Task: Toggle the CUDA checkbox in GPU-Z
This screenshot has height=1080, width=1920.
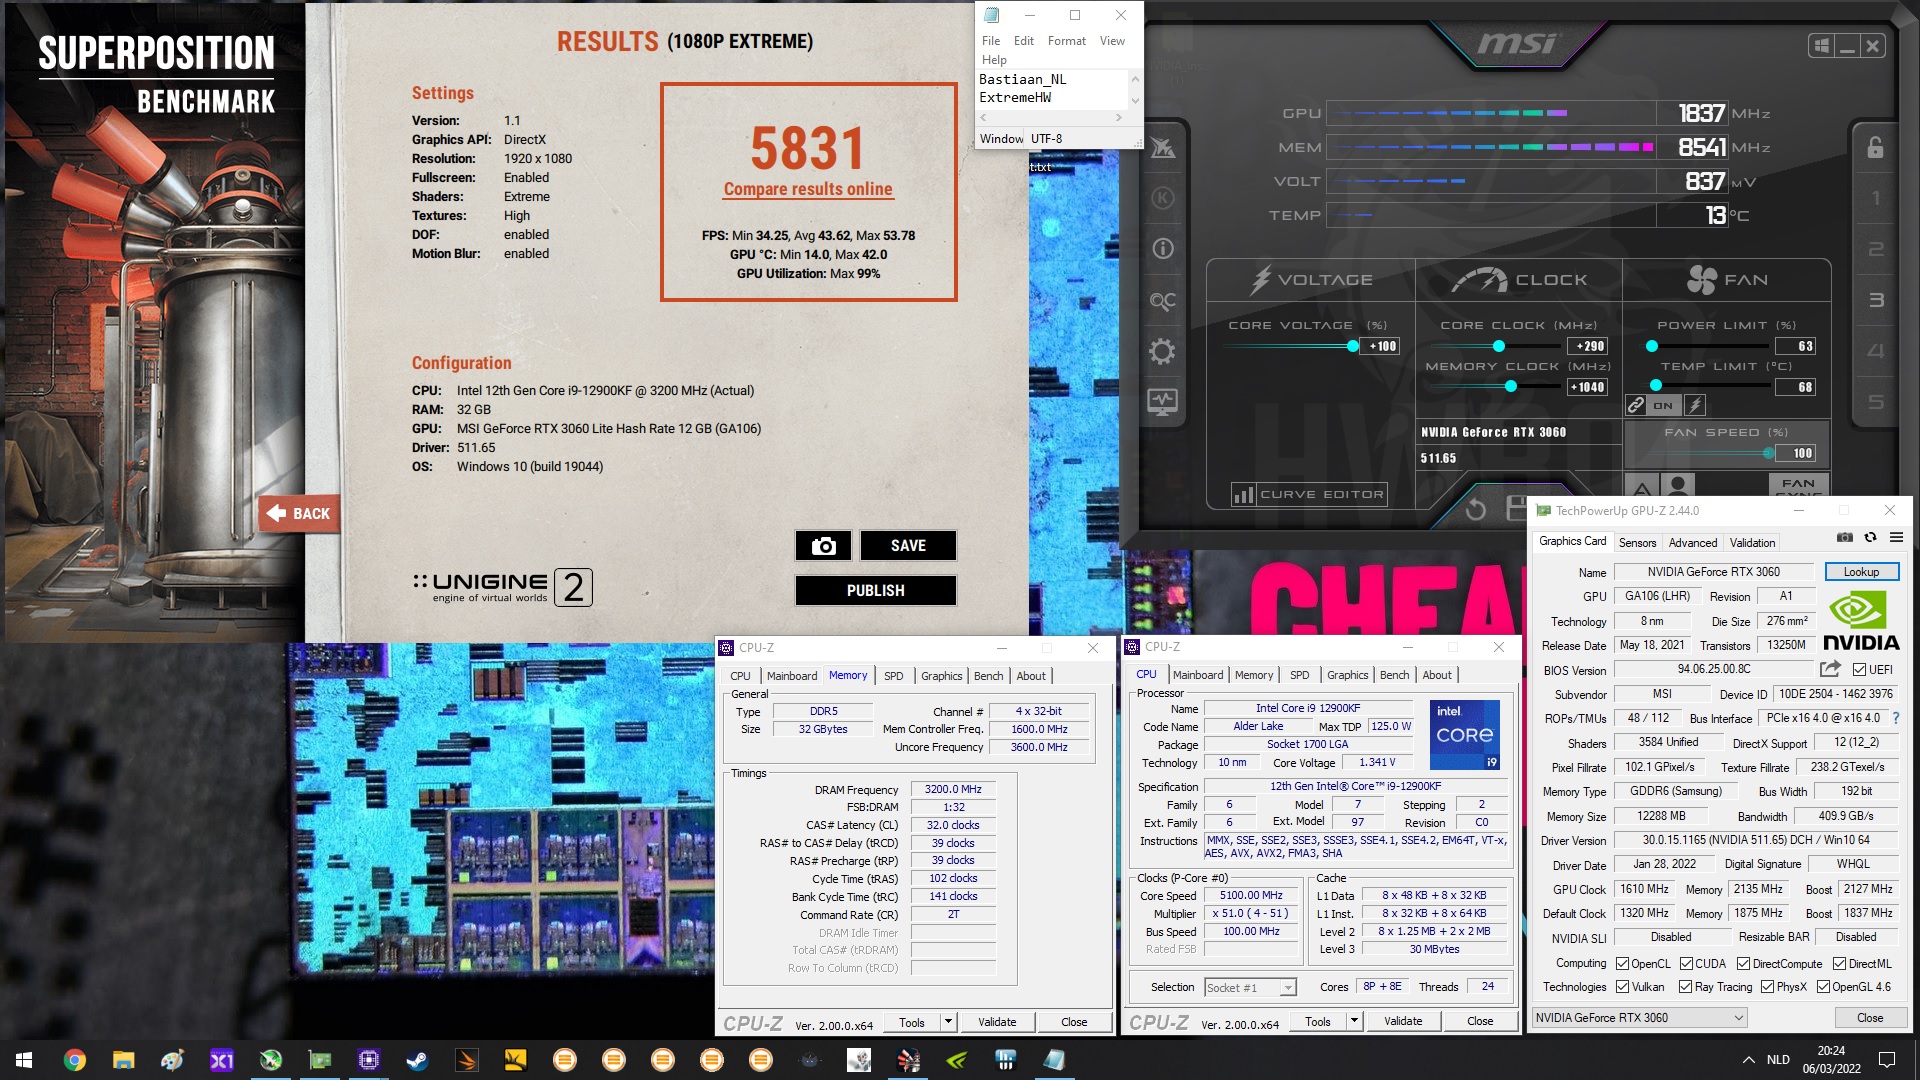Action: point(1686,964)
